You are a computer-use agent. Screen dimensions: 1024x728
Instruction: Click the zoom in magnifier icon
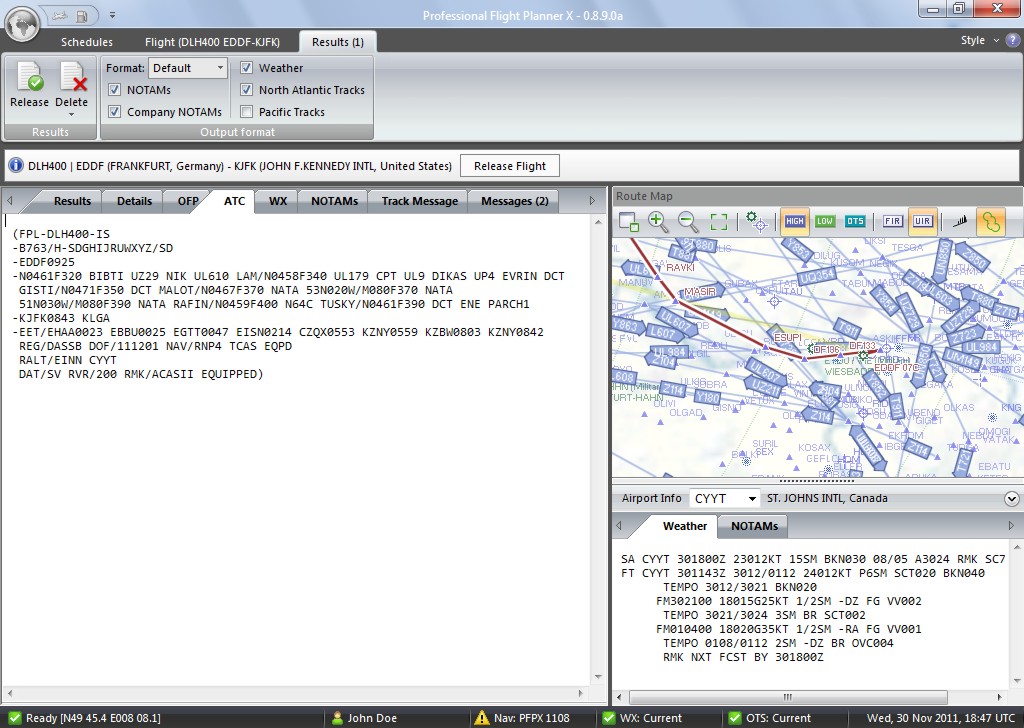(658, 222)
